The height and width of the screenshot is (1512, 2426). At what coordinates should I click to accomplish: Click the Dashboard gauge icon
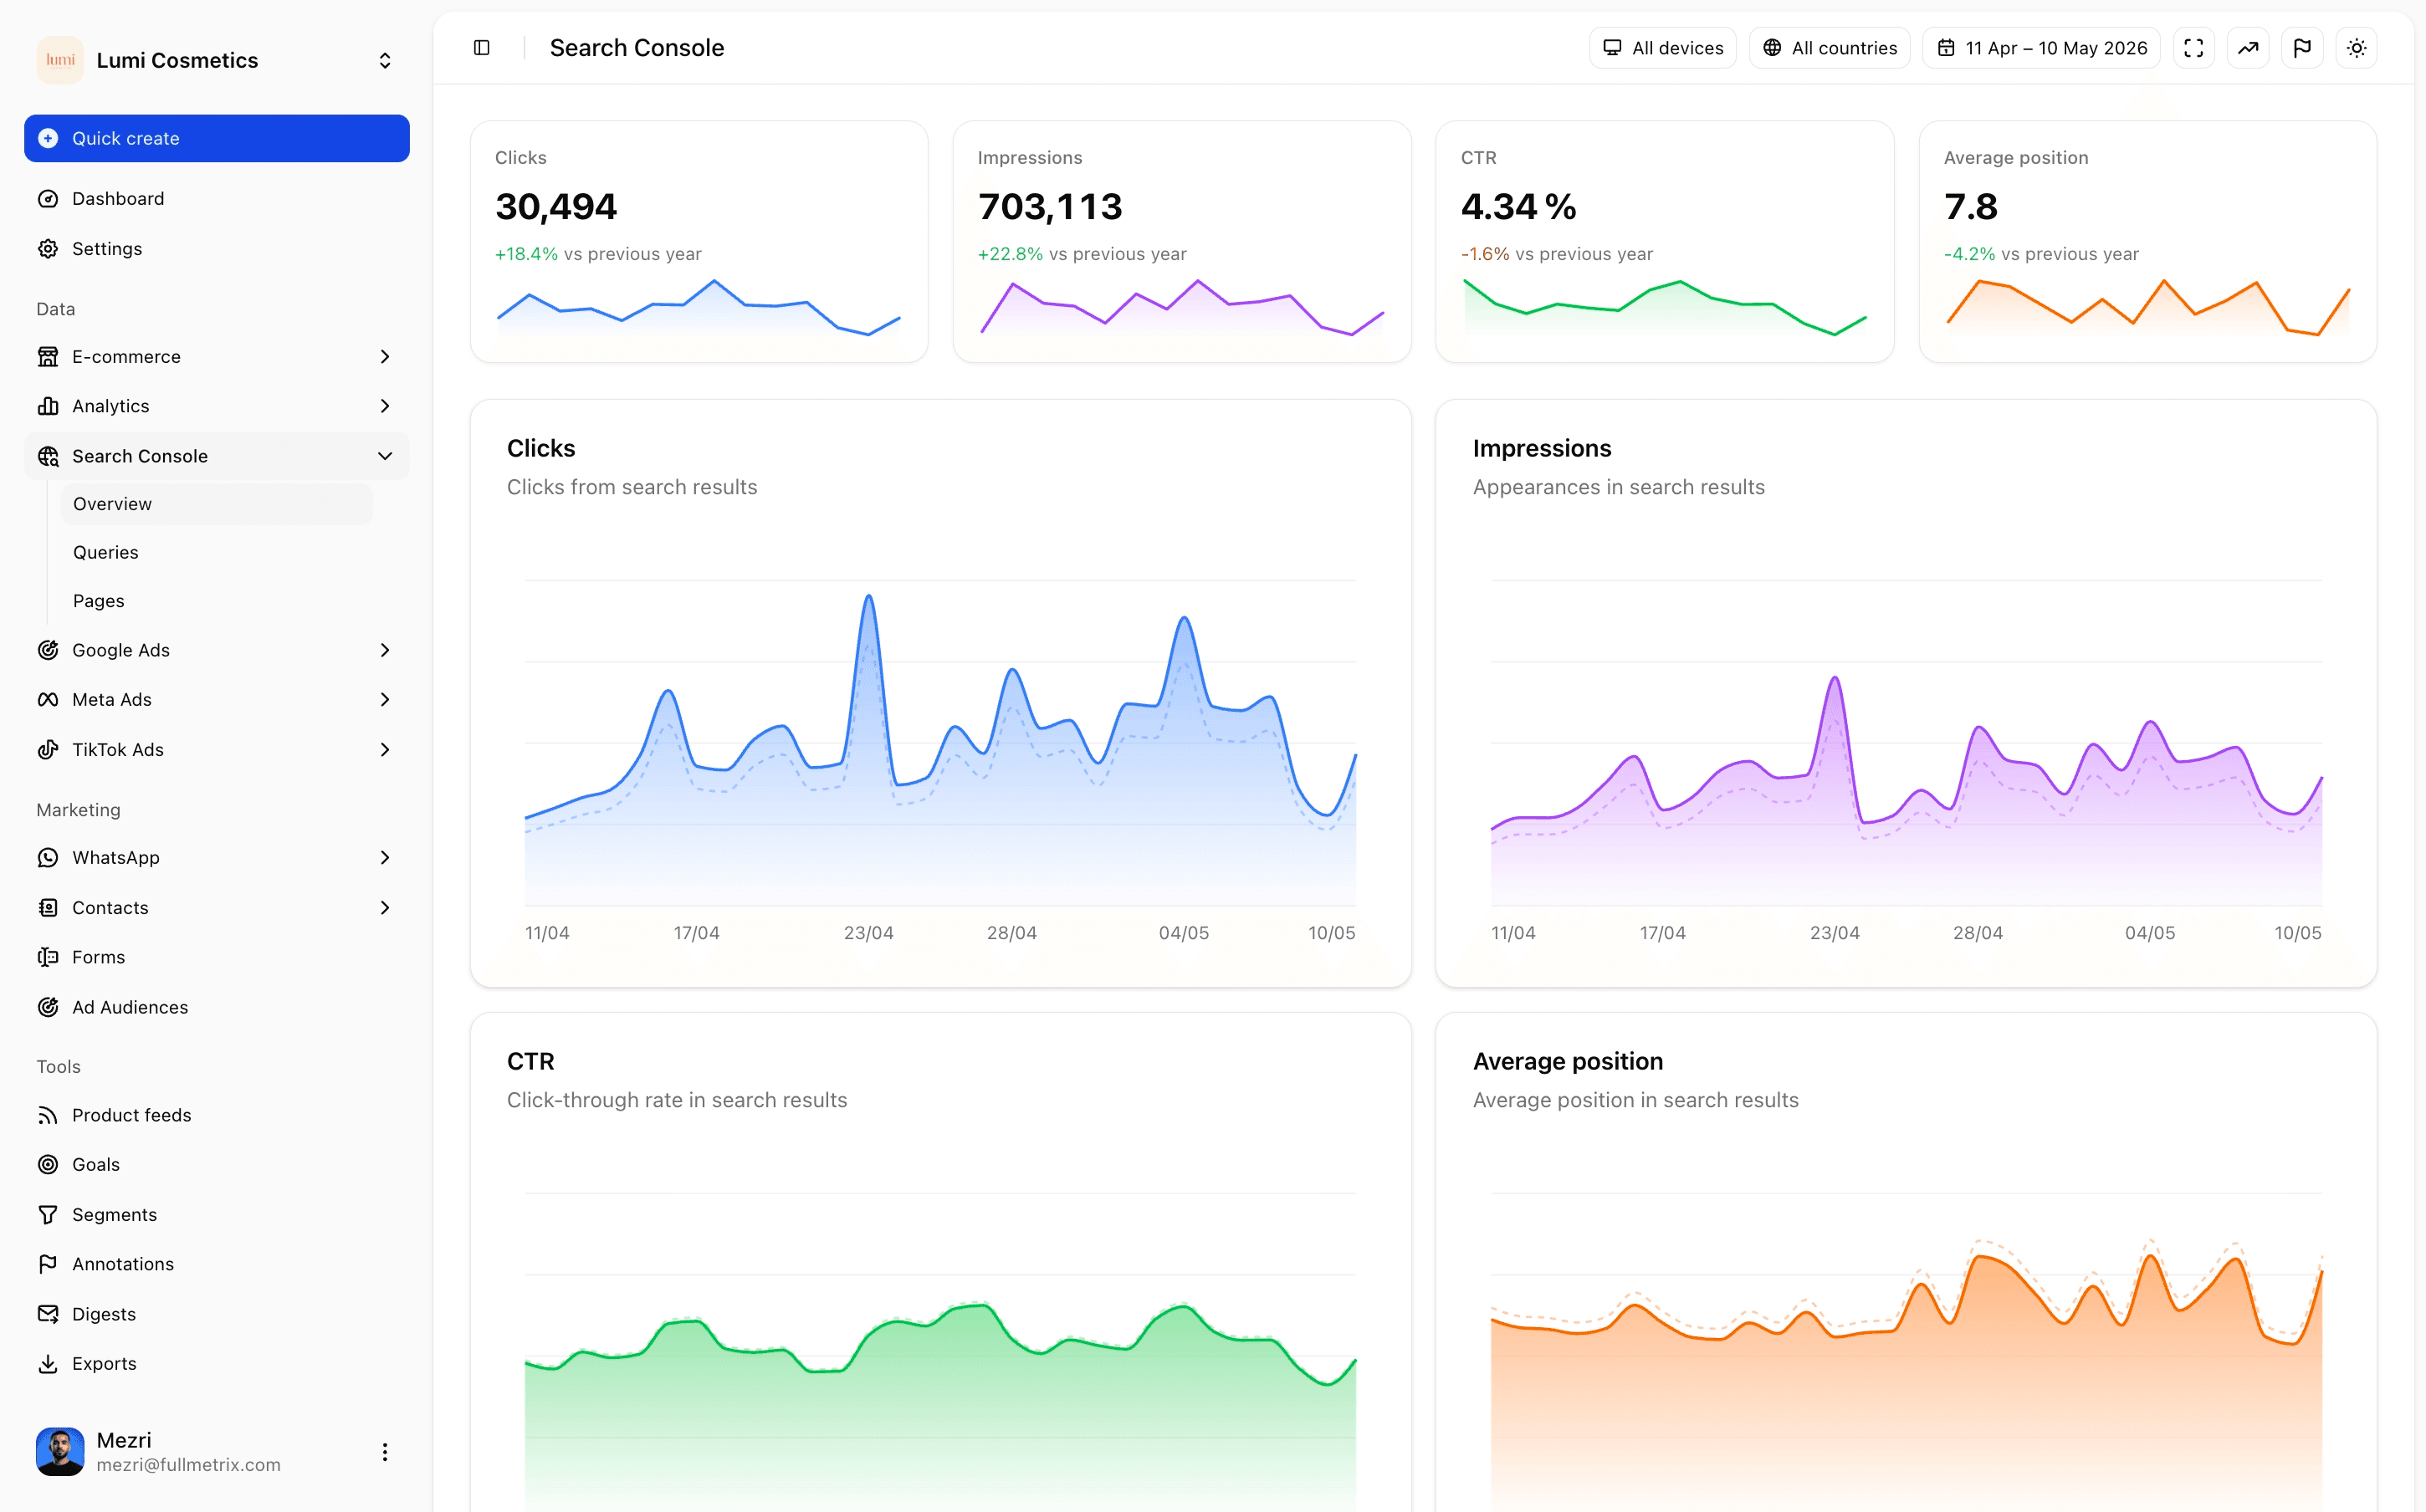pyautogui.click(x=48, y=199)
